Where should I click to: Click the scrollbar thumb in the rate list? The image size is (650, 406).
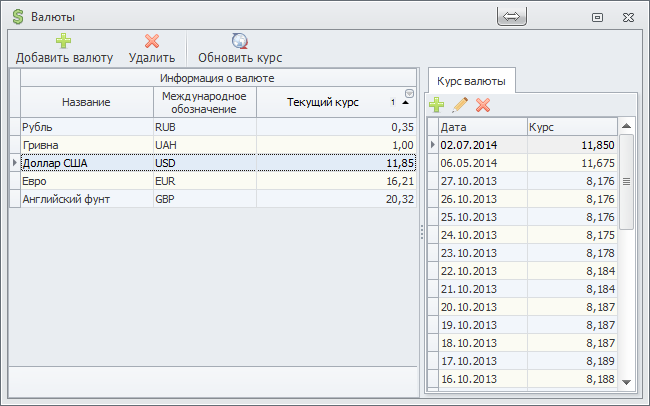coord(626,181)
